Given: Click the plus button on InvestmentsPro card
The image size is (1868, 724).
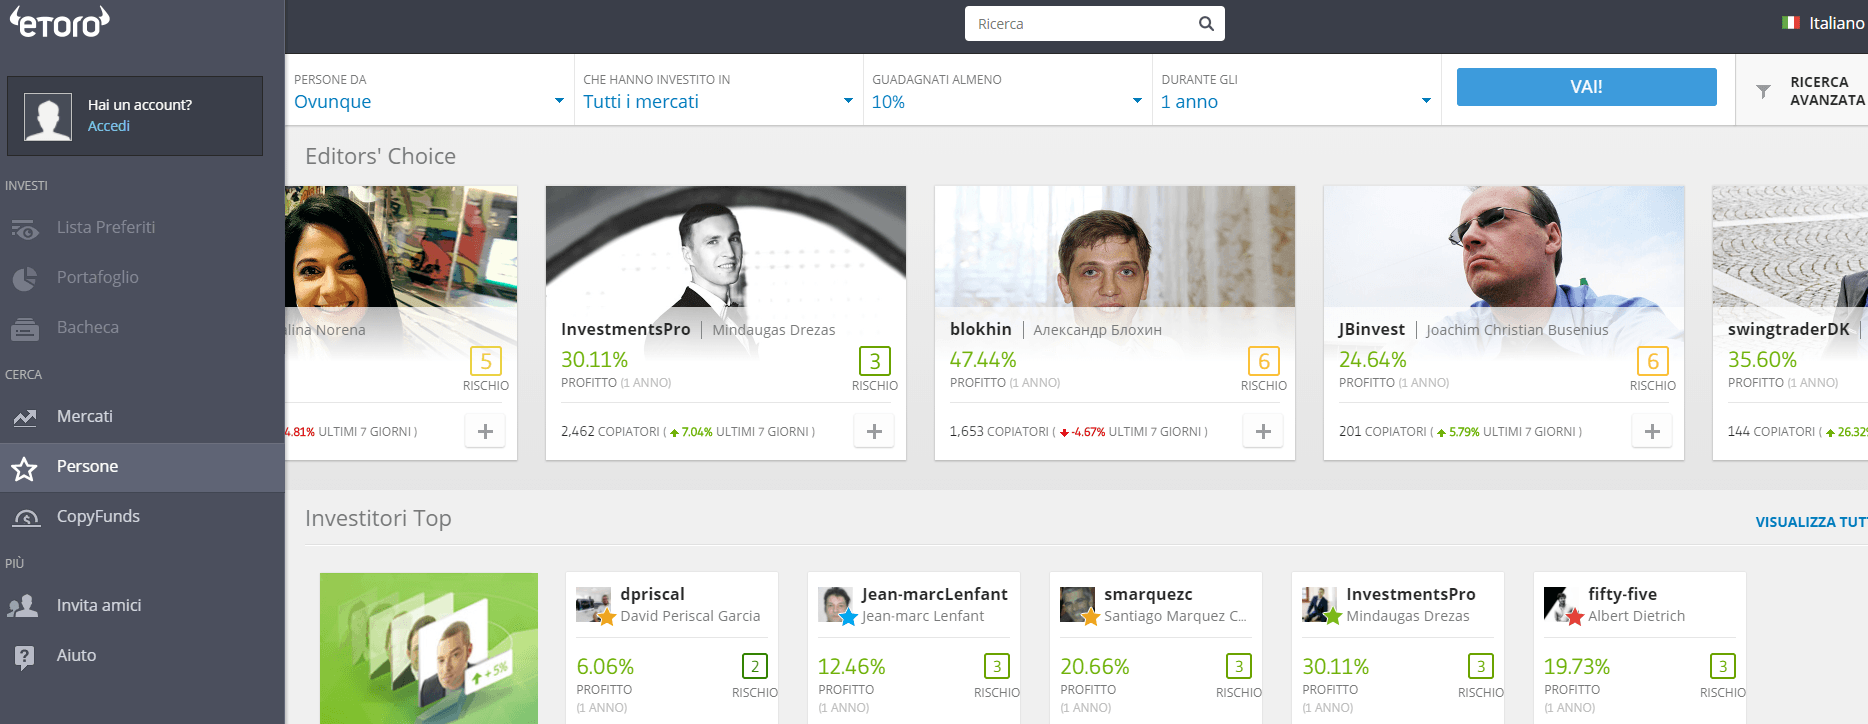Looking at the screenshot, I should (x=874, y=431).
